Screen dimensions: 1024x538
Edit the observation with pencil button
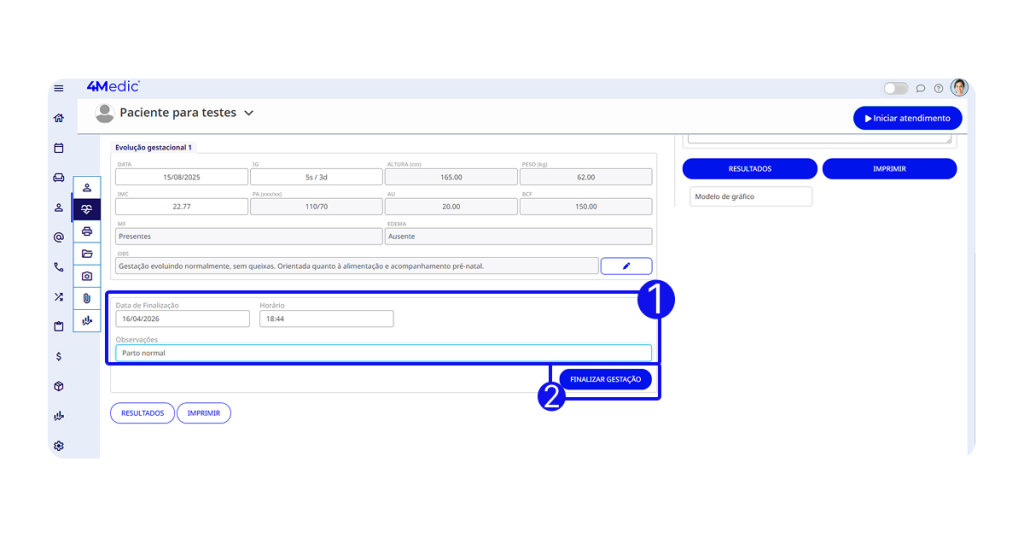tap(626, 266)
